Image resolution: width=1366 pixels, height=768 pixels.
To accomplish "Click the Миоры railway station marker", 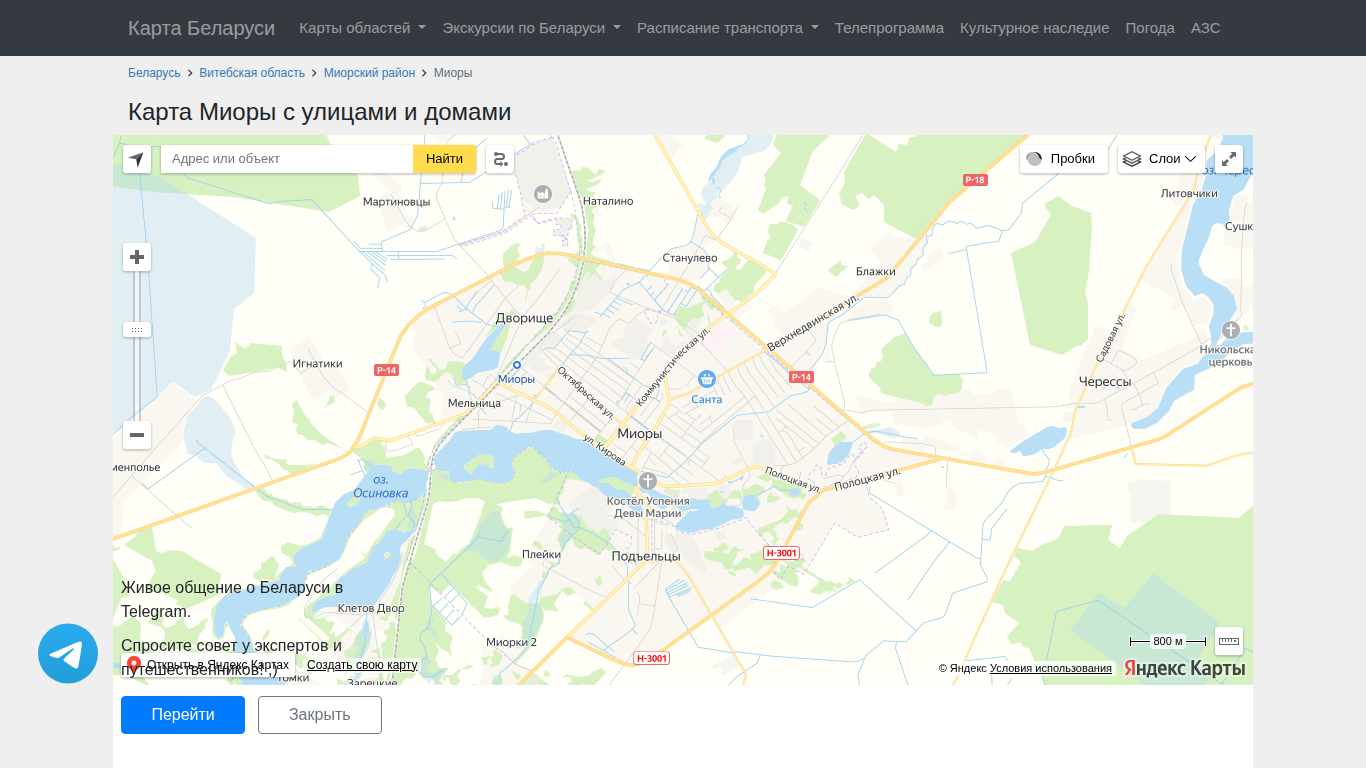I will tap(517, 365).
